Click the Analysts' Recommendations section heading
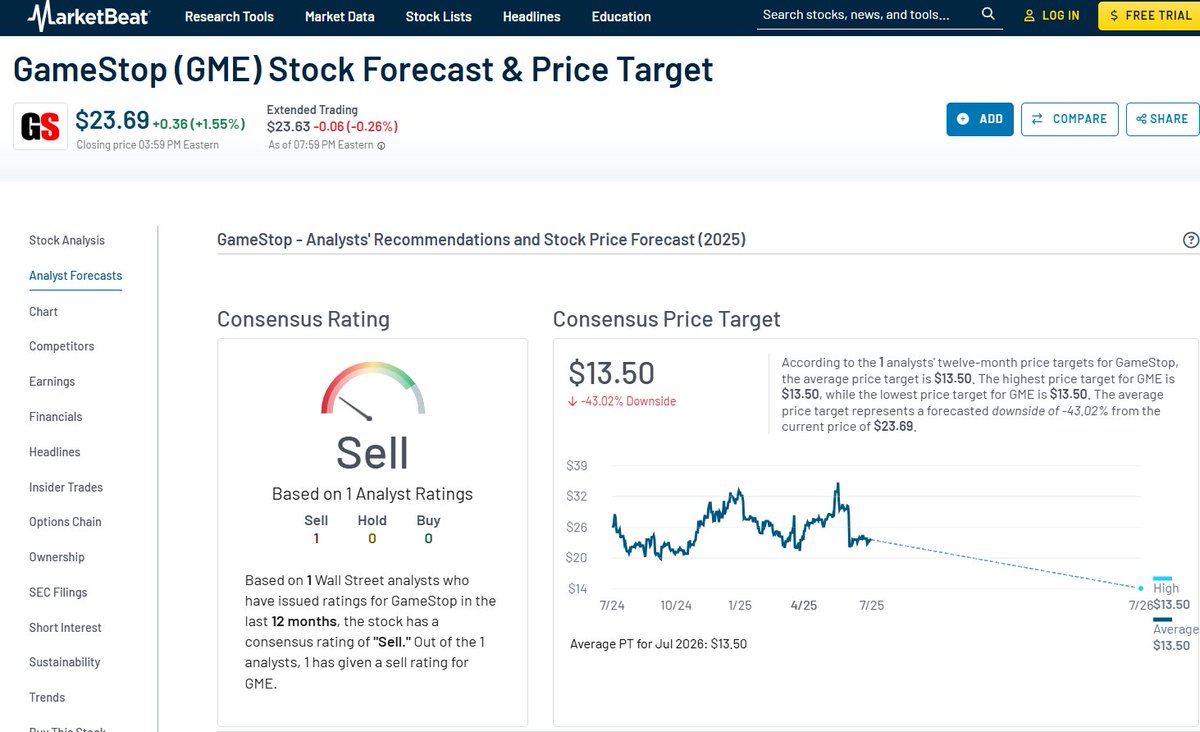The height and width of the screenshot is (732, 1200). 481,240
